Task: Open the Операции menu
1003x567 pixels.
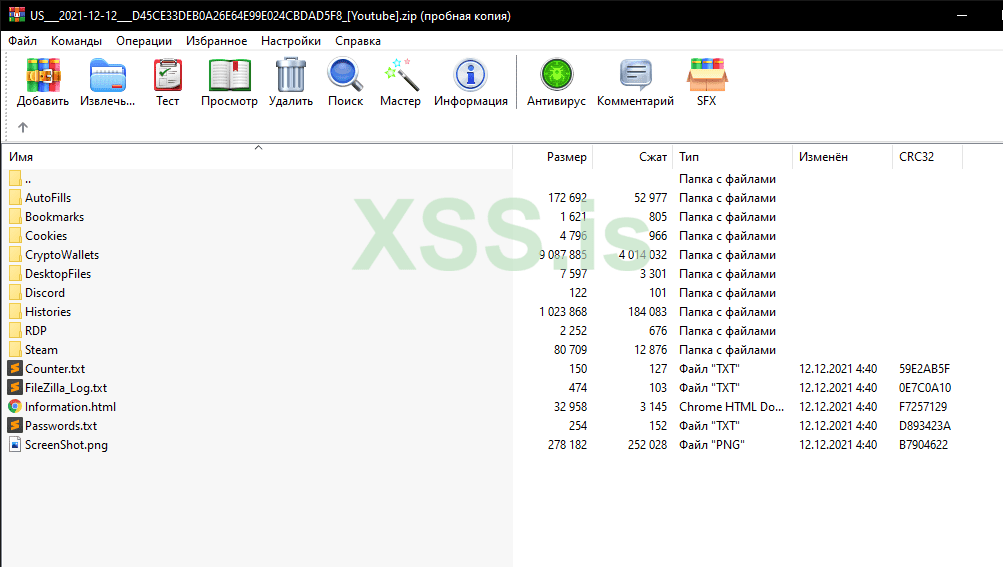Action: [x=144, y=41]
